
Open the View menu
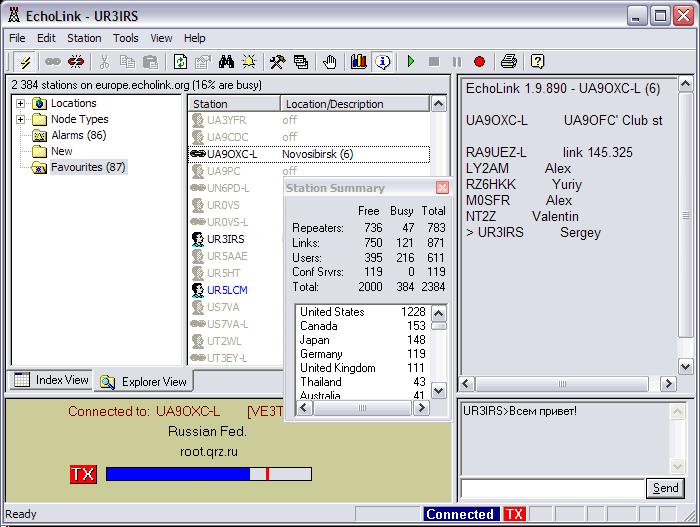(161, 38)
